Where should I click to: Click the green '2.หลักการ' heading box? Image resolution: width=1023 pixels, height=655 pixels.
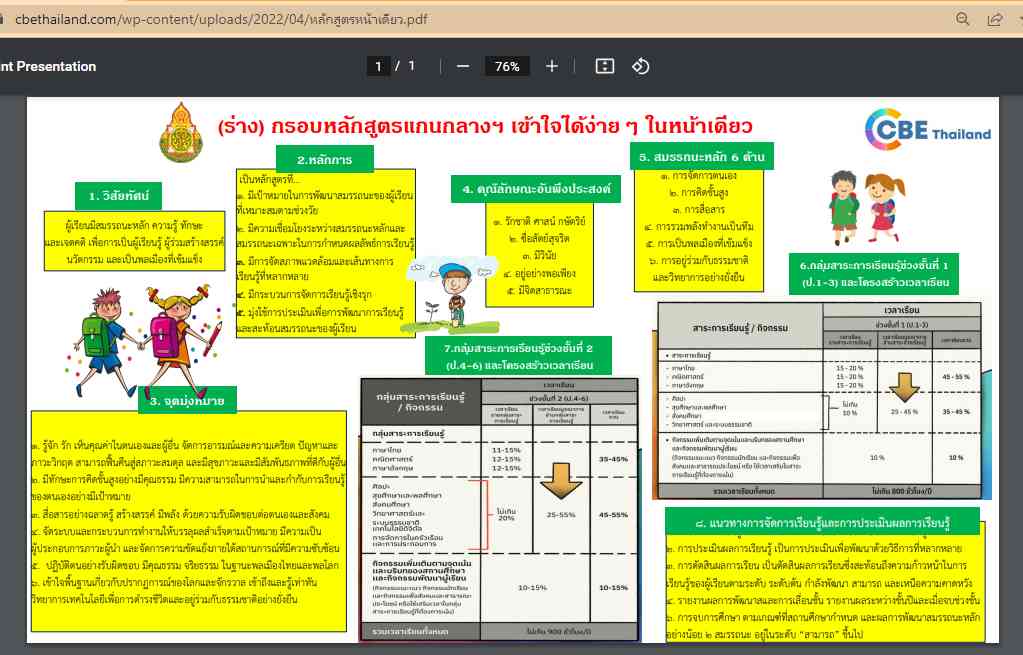coord(322,160)
